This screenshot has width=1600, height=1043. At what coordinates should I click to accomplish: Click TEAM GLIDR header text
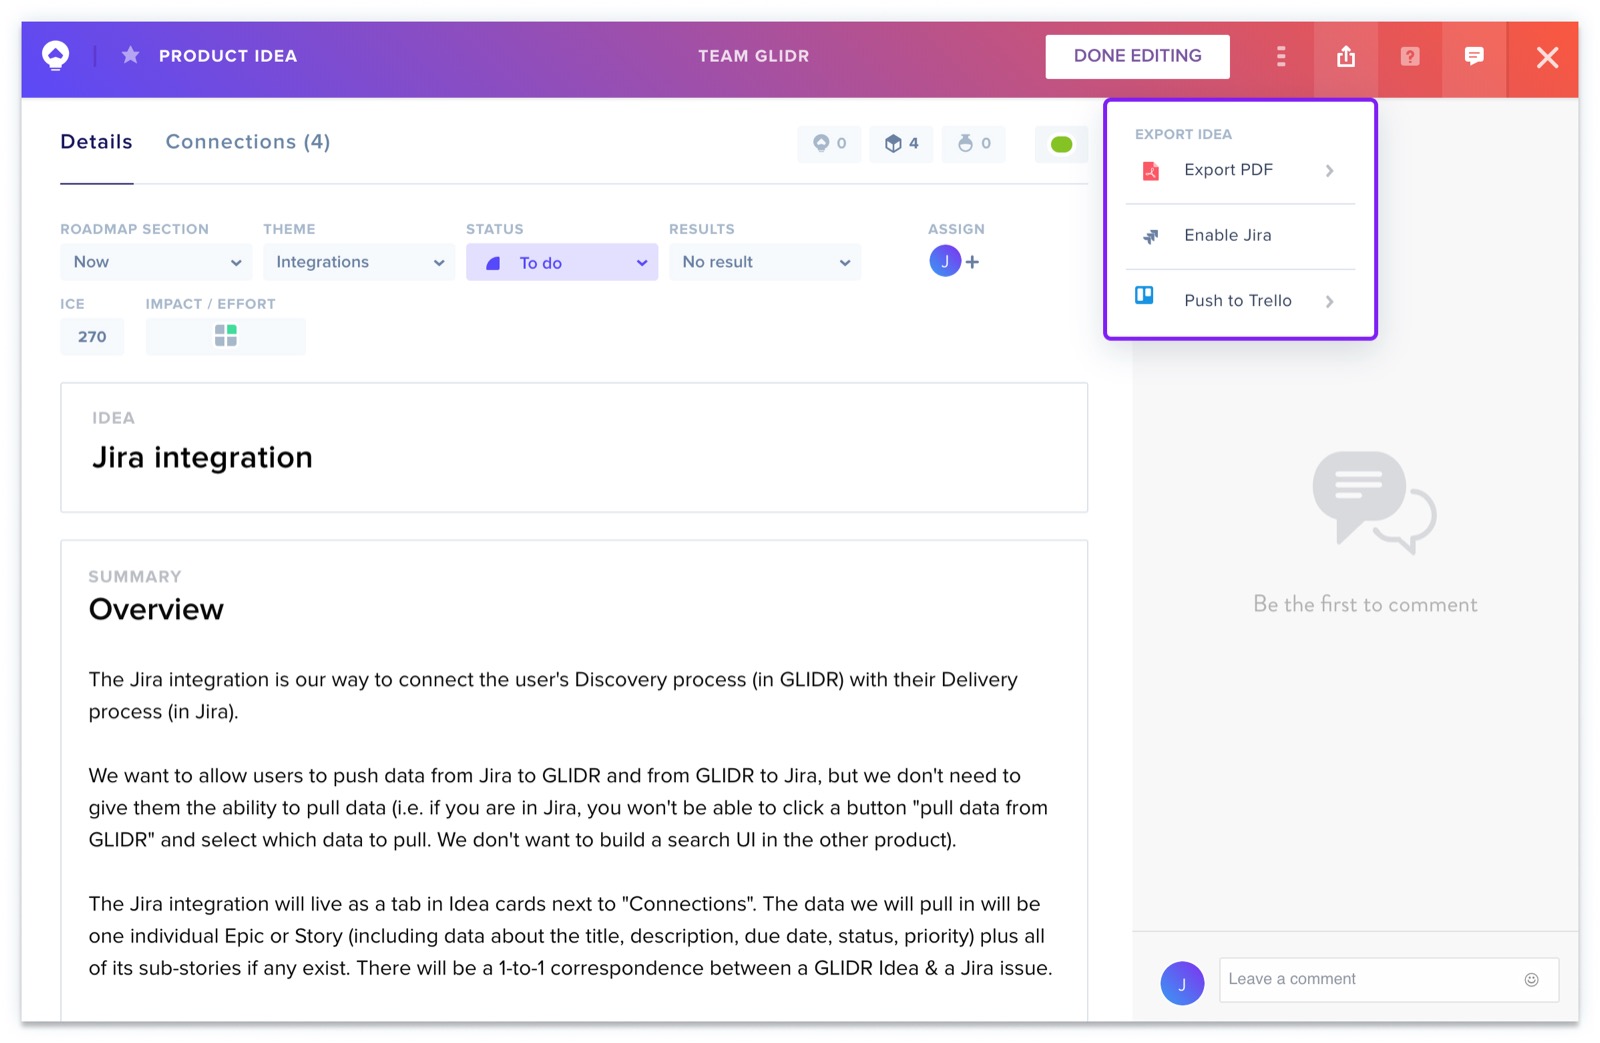[754, 56]
